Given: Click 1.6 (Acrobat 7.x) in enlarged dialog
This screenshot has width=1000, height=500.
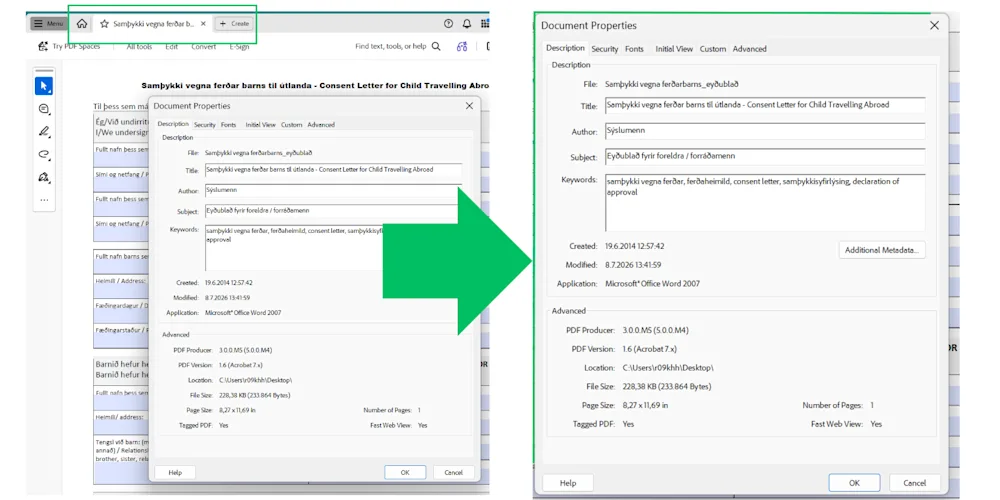Looking at the screenshot, I should pyautogui.click(x=649, y=349).
